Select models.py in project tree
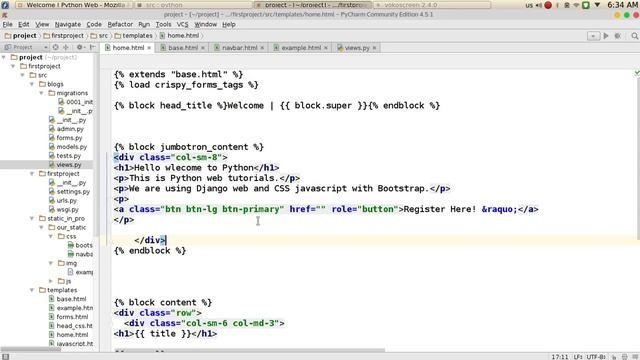Screen dimensions: 640x360 pos(72,147)
